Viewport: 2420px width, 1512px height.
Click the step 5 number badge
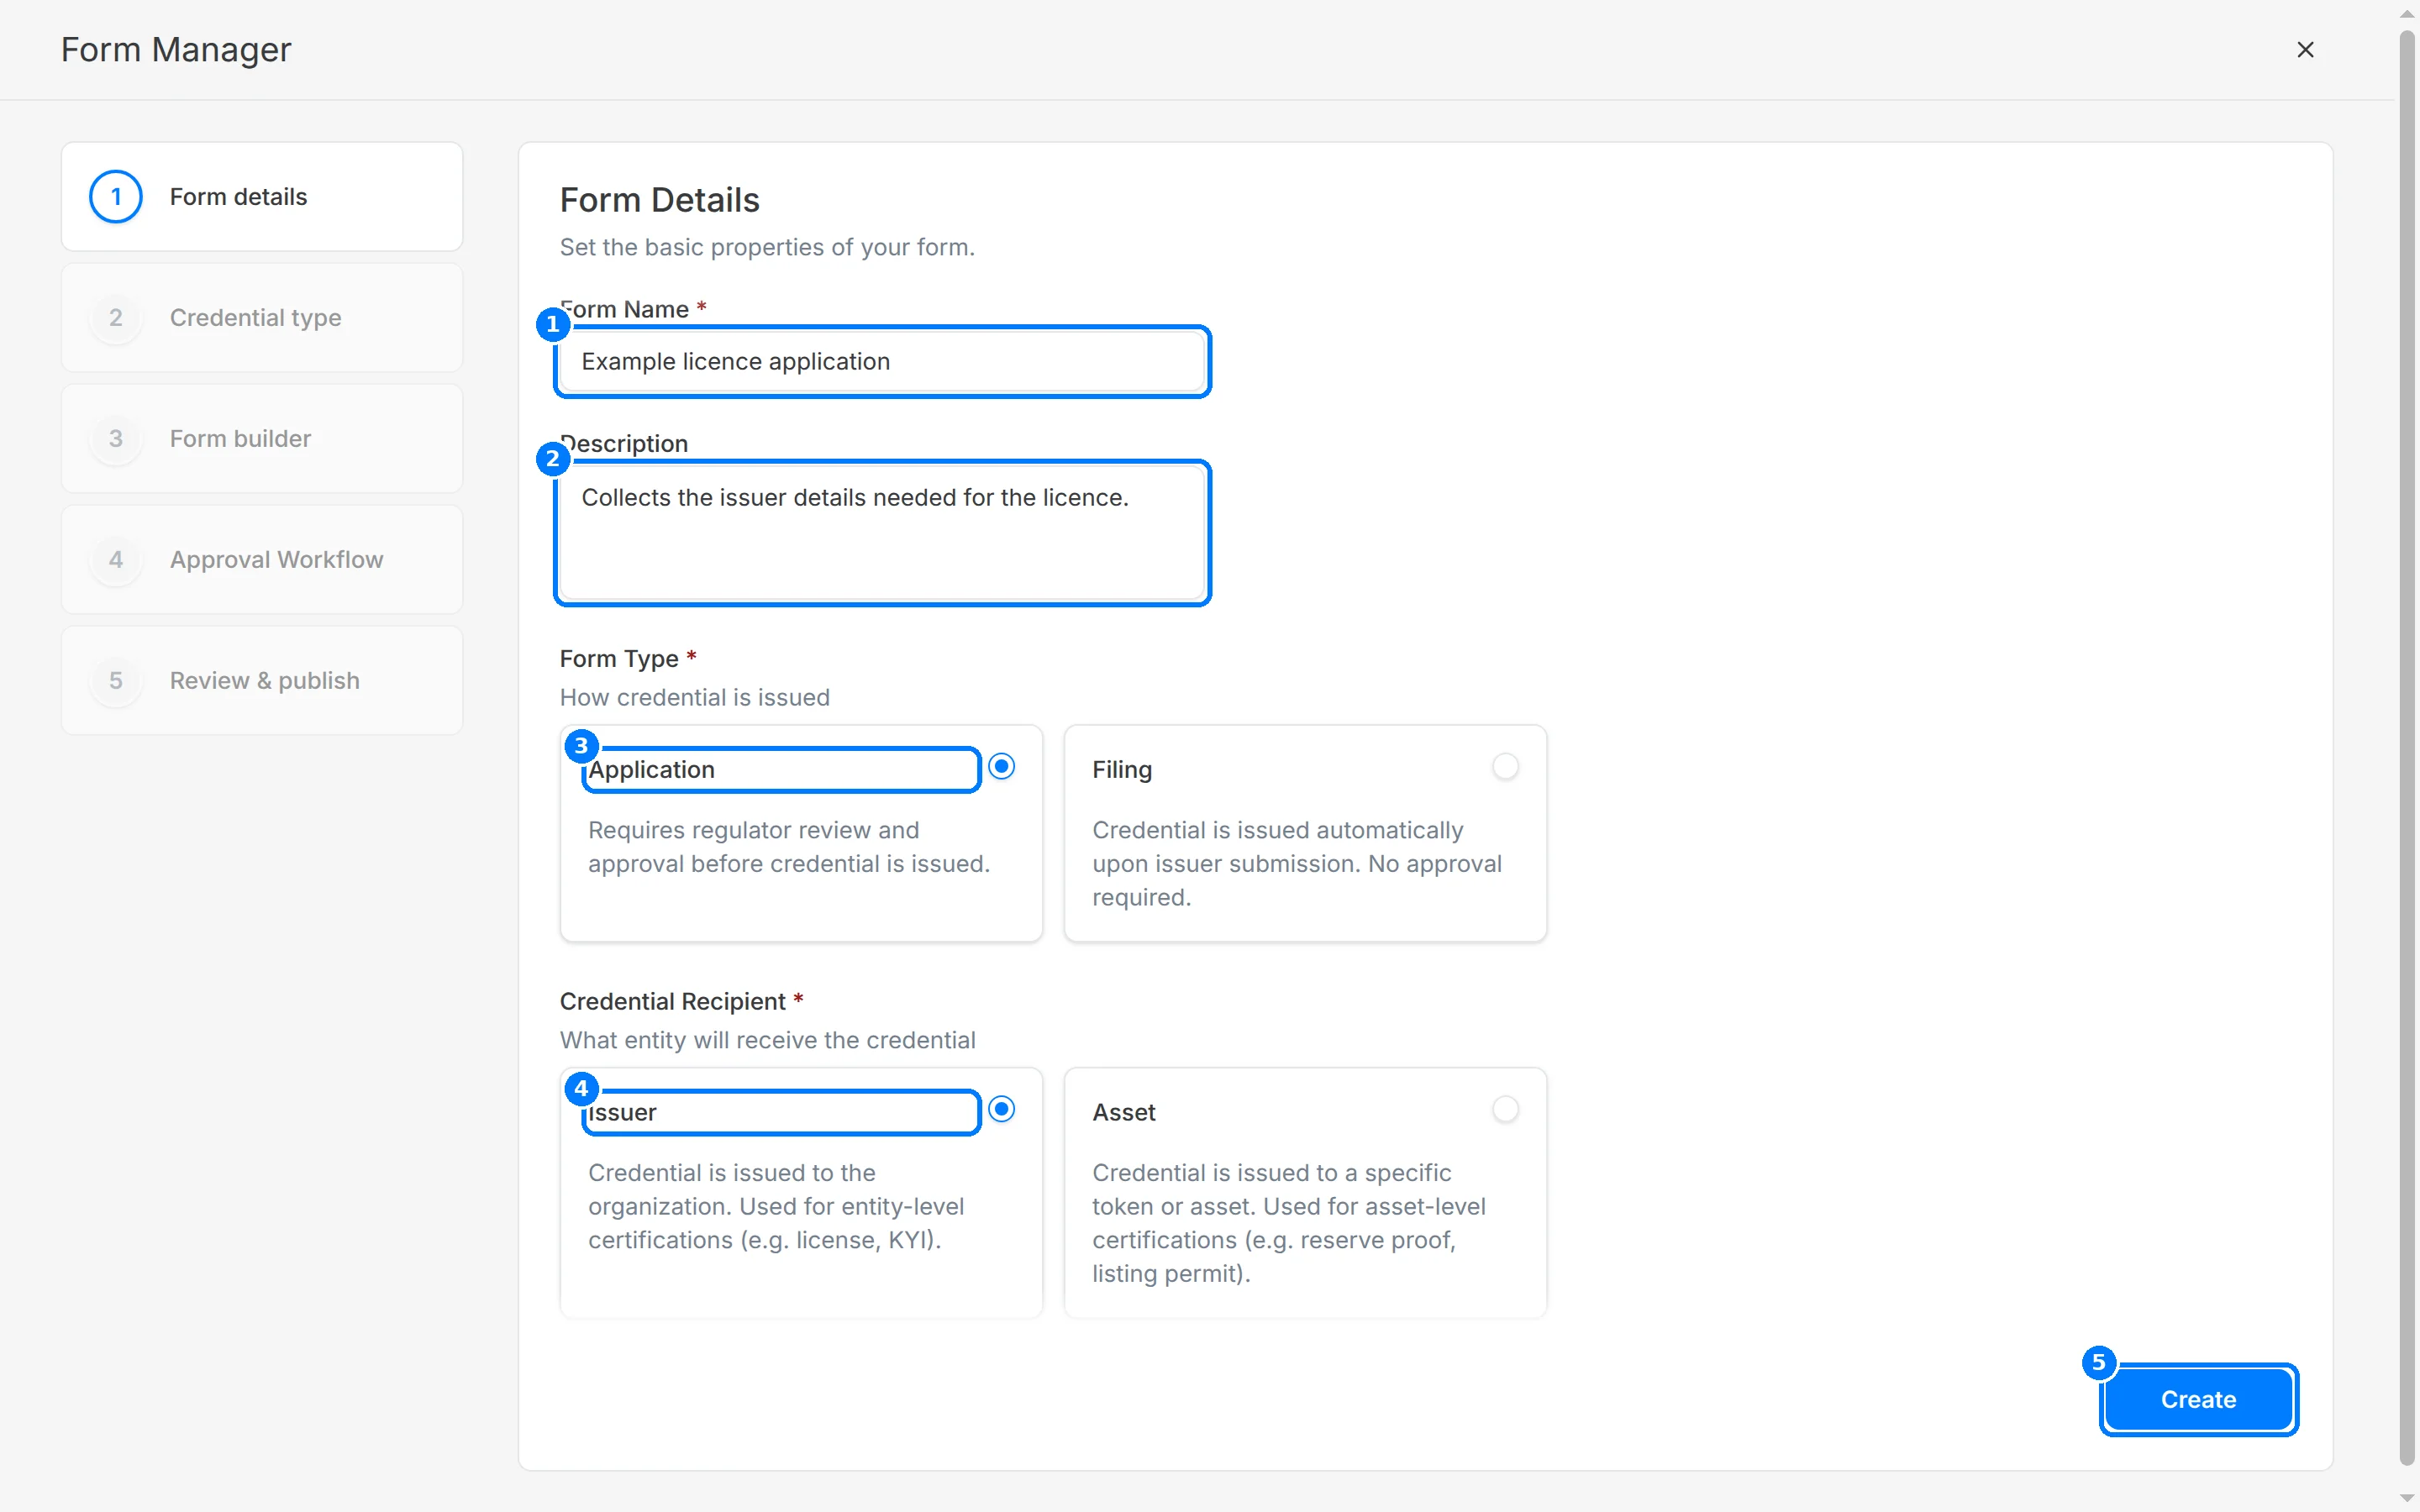coord(116,680)
